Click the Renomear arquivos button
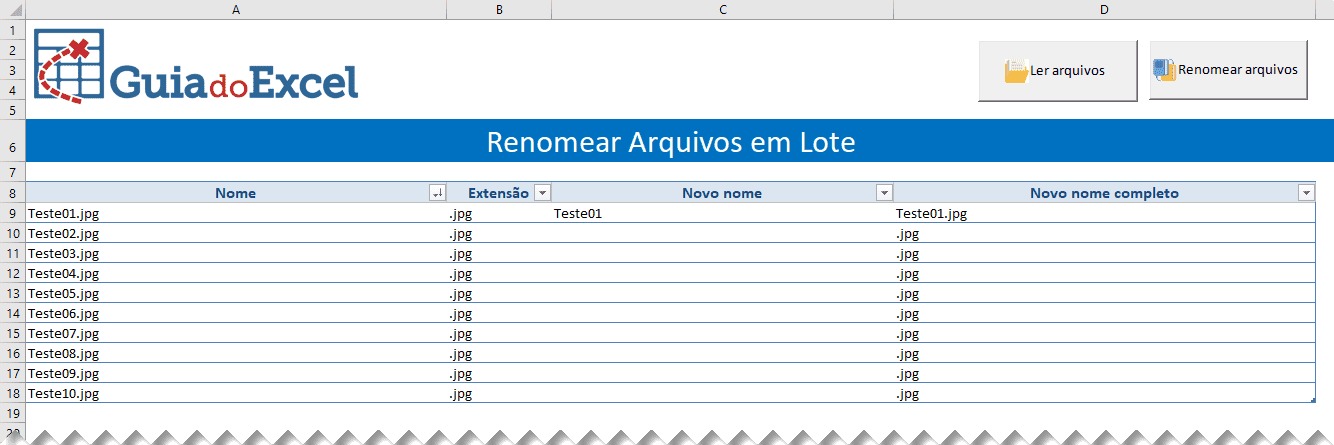 1228,70
